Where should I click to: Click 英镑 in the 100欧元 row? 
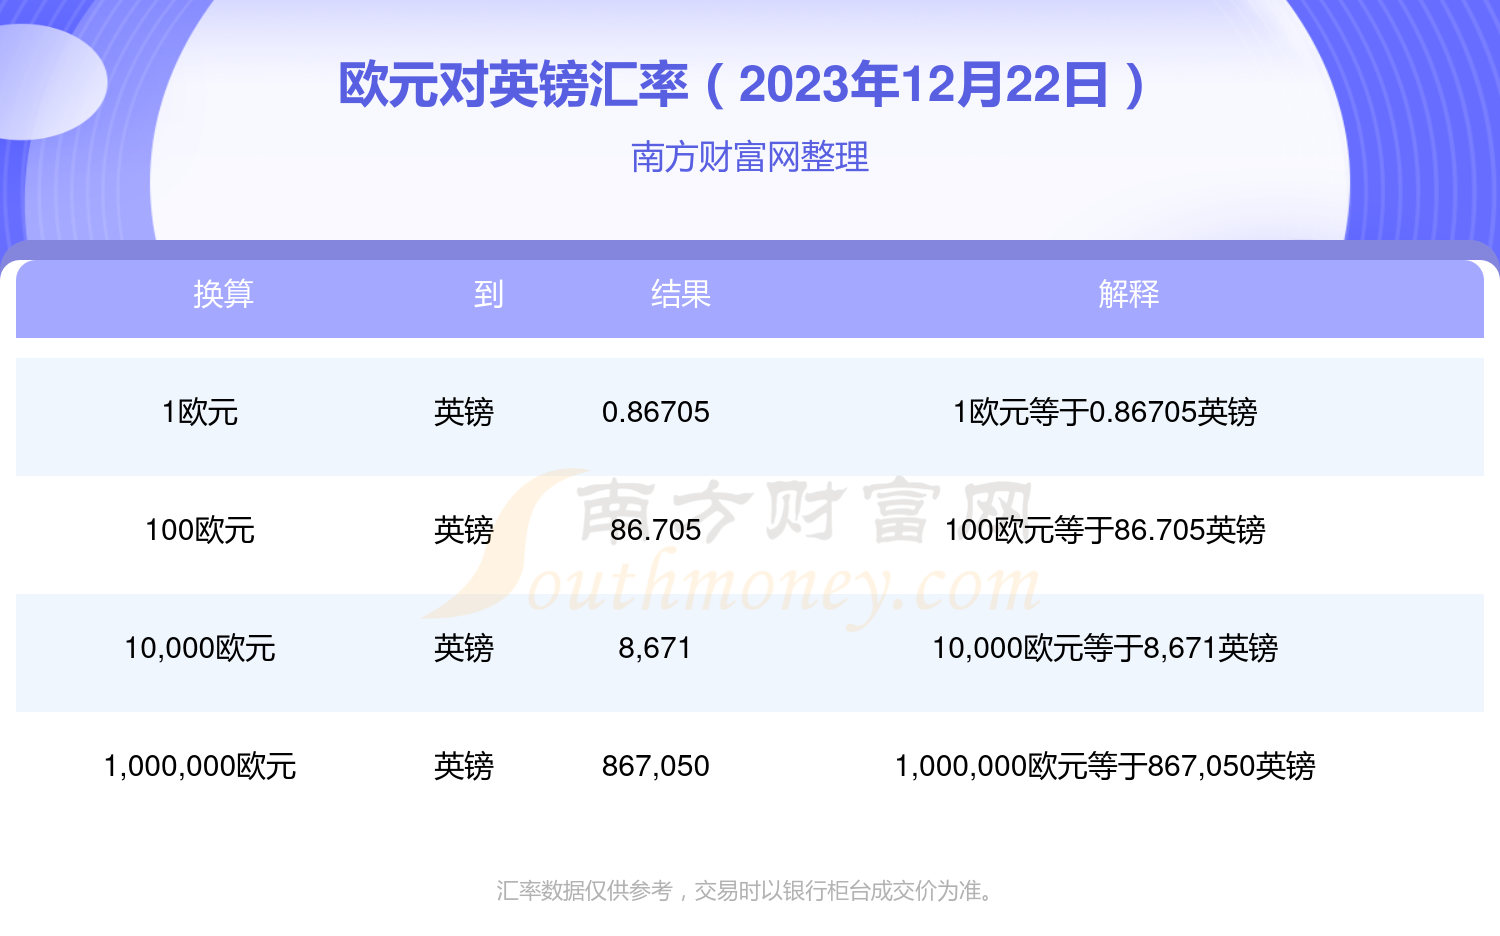[x=464, y=530]
